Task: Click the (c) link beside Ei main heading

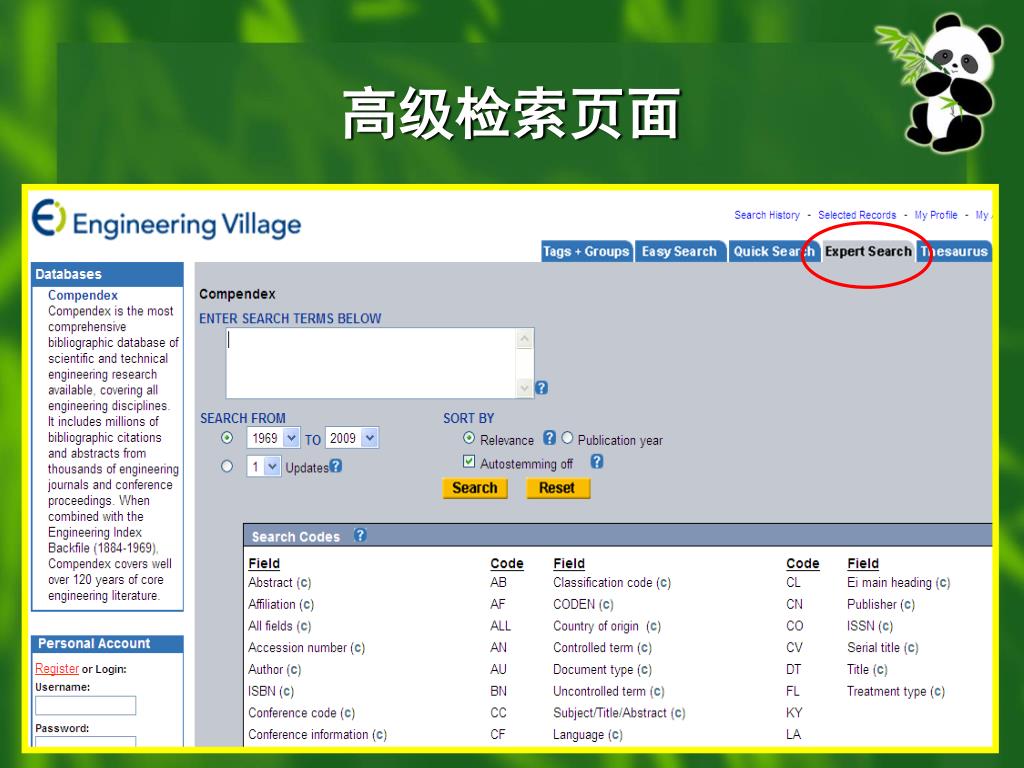Action: tap(943, 583)
